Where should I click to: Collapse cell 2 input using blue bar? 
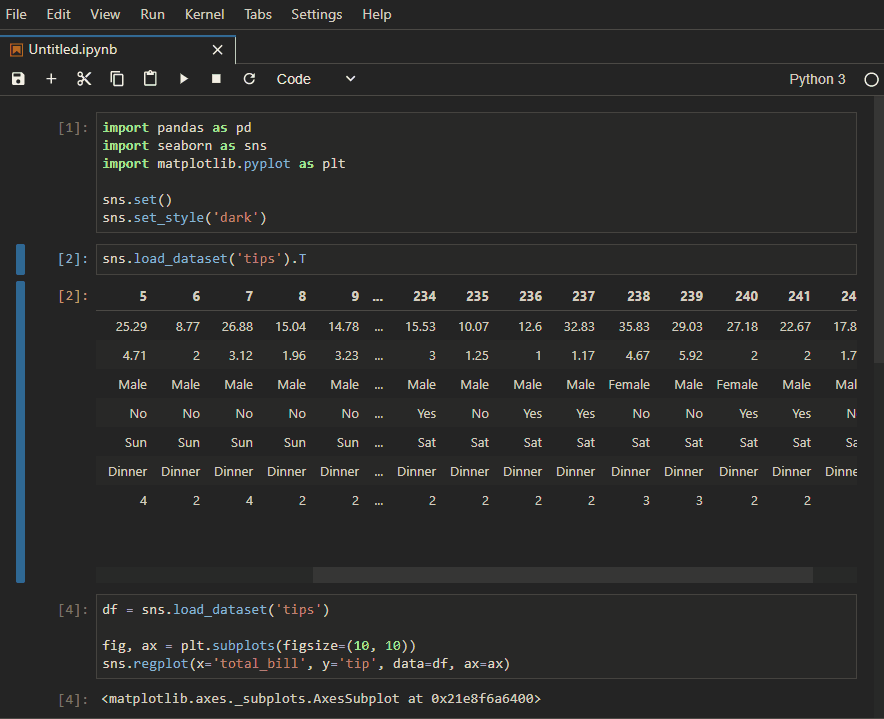[x=20, y=259]
